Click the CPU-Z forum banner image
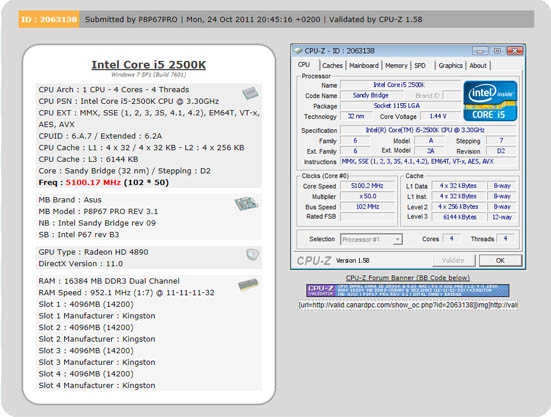551x417 pixels. point(407,291)
